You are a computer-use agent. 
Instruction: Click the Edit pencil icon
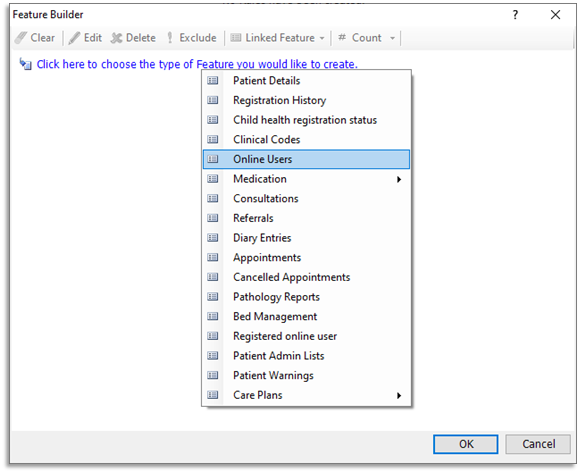pyautogui.click(x=74, y=38)
